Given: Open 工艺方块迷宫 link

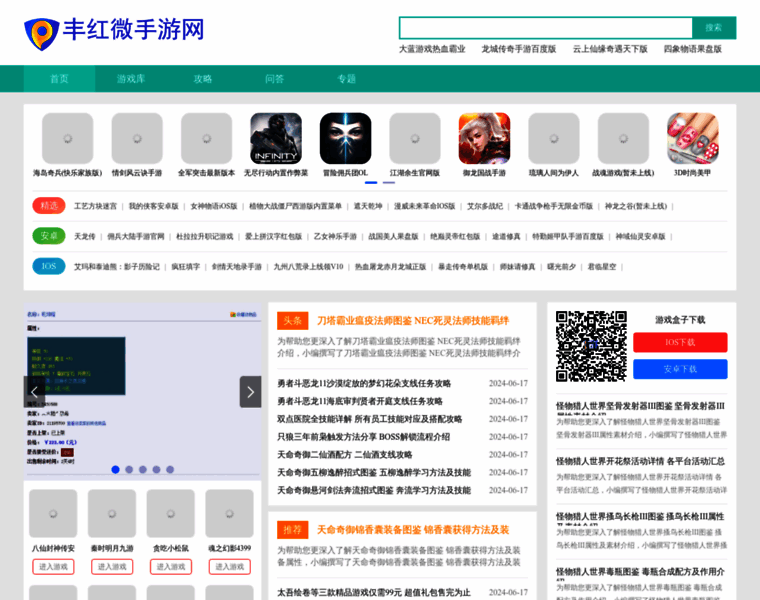Looking at the screenshot, I should pos(95,206).
